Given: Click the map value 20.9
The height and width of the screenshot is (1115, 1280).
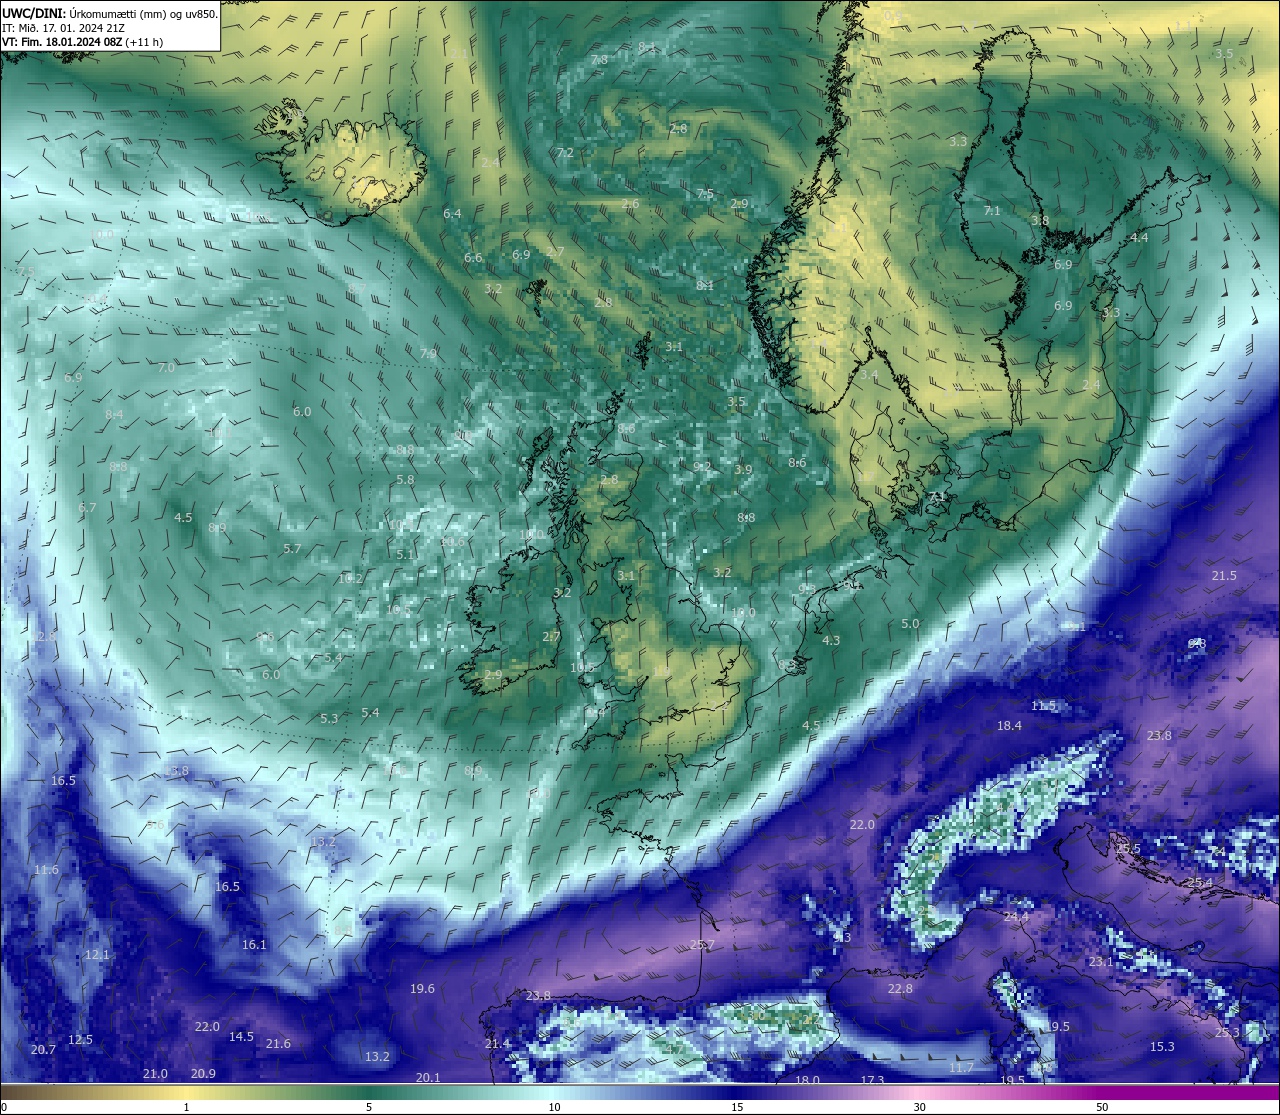Looking at the screenshot, I should click(203, 1073).
